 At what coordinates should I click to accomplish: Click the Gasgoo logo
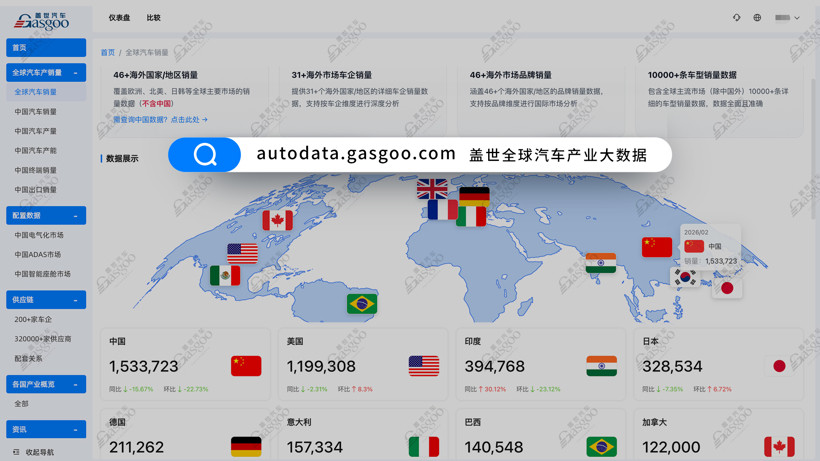42,19
